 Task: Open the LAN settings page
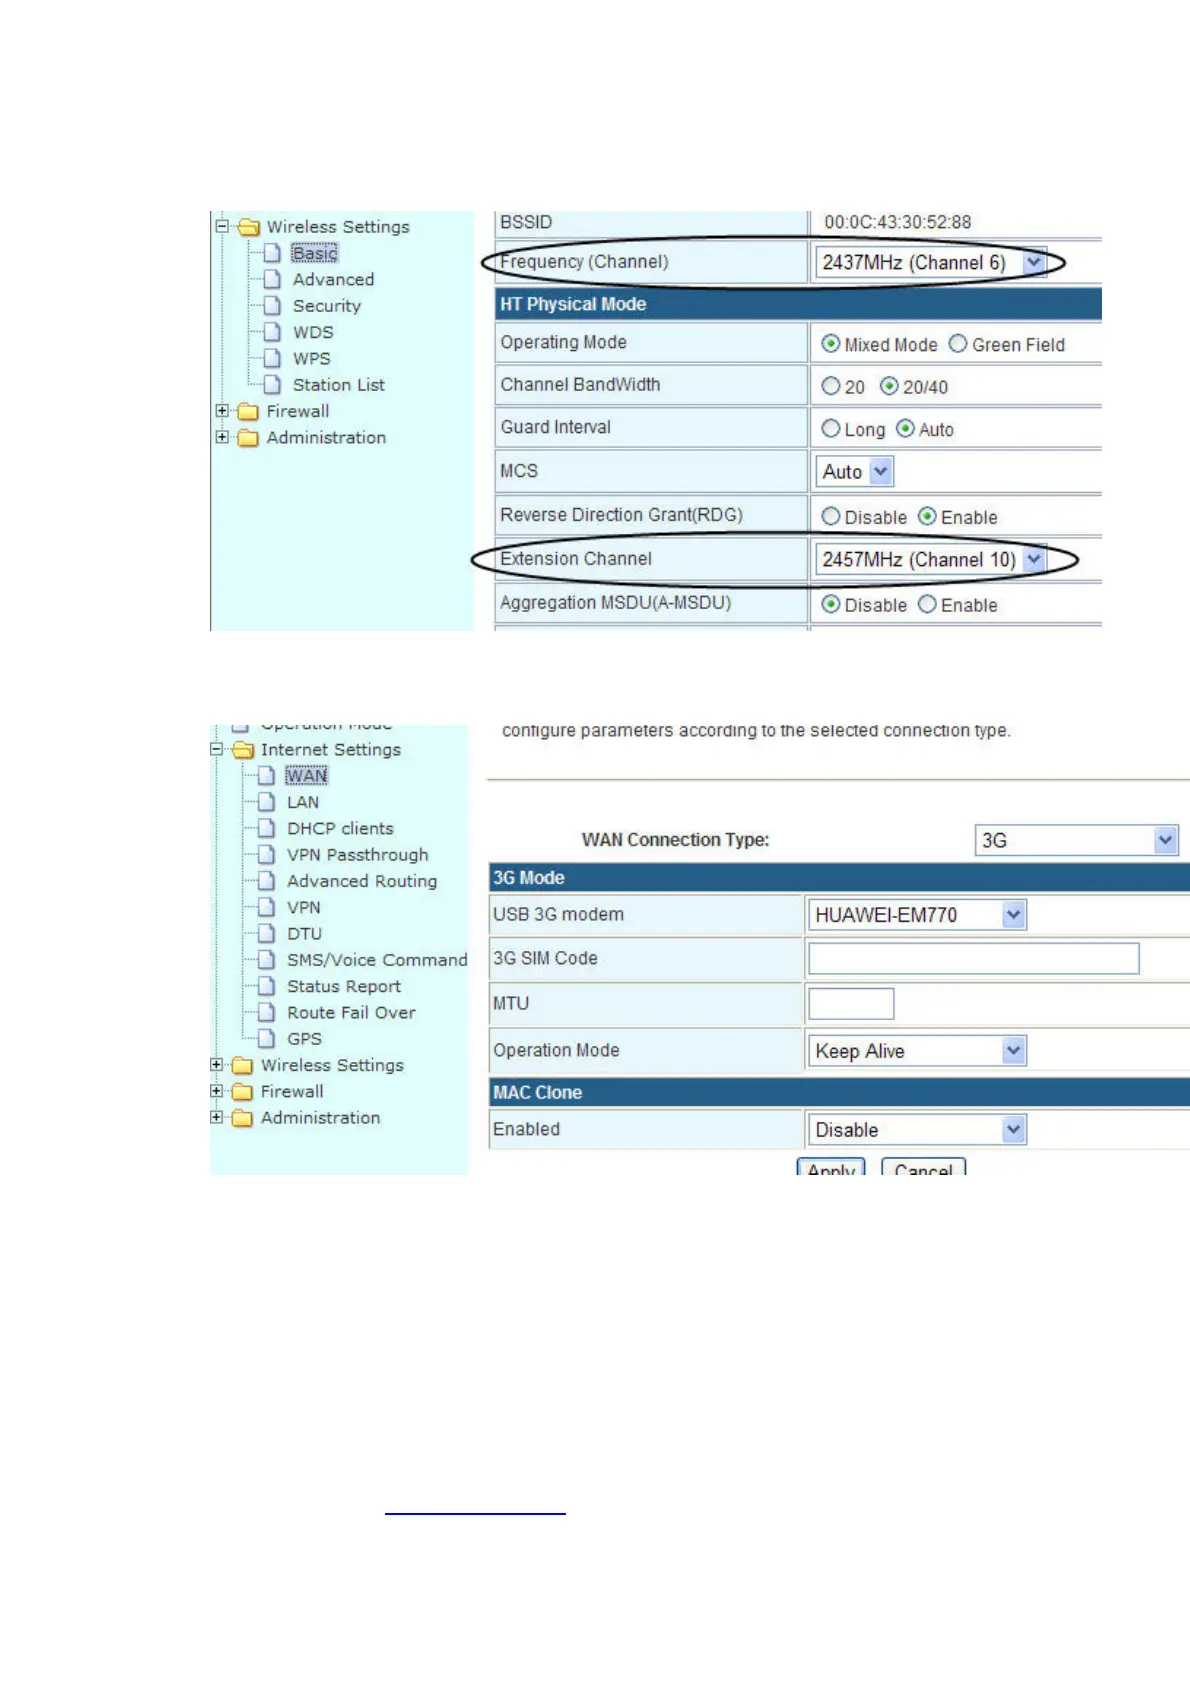pos(303,802)
